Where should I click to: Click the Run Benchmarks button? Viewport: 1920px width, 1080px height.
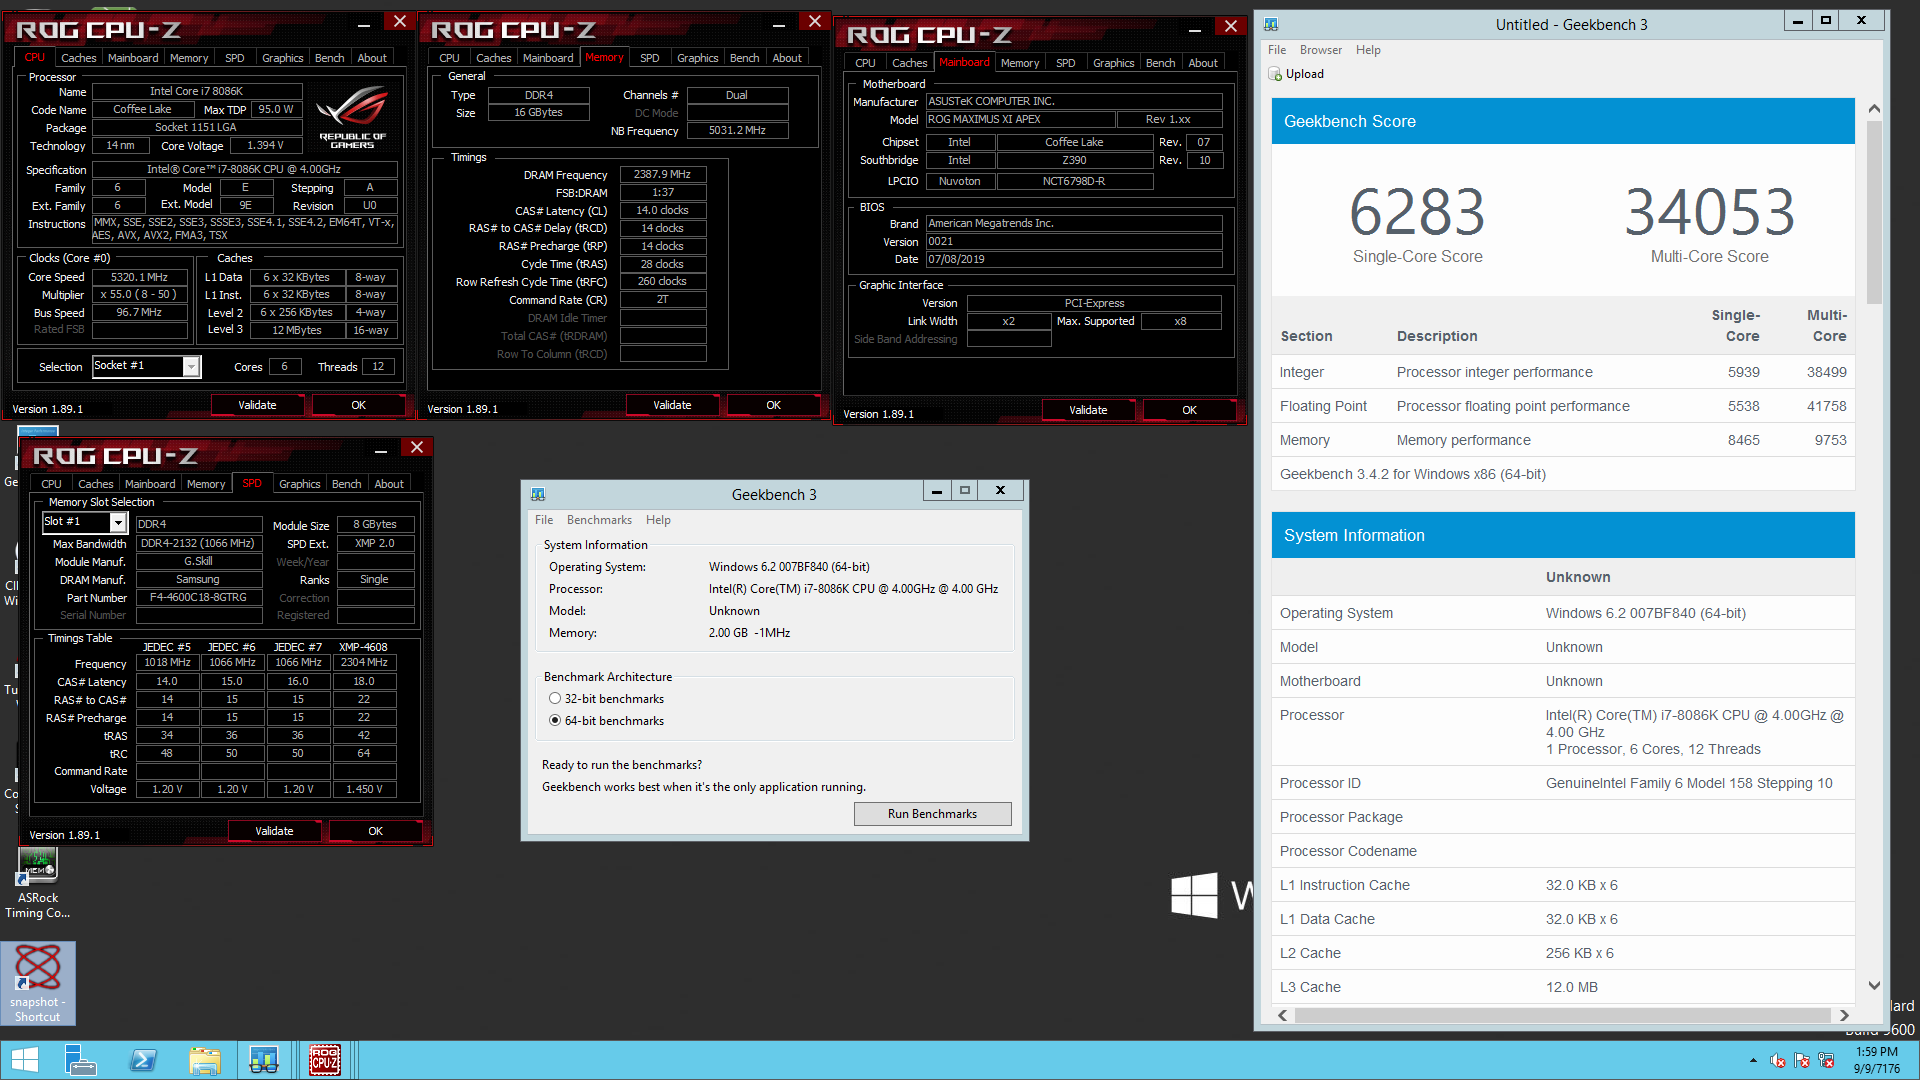[x=932, y=814]
